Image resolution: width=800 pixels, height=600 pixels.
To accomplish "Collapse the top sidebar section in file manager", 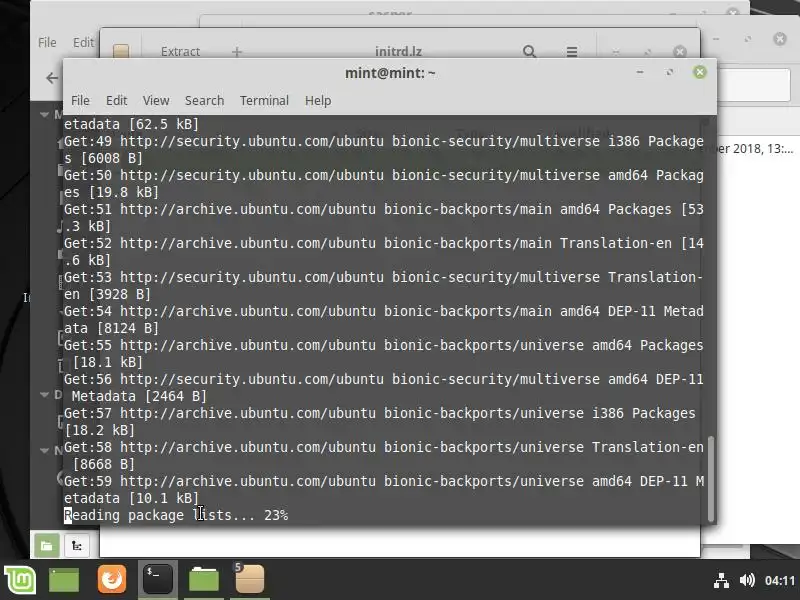I will pyautogui.click(x=44, y=114).
